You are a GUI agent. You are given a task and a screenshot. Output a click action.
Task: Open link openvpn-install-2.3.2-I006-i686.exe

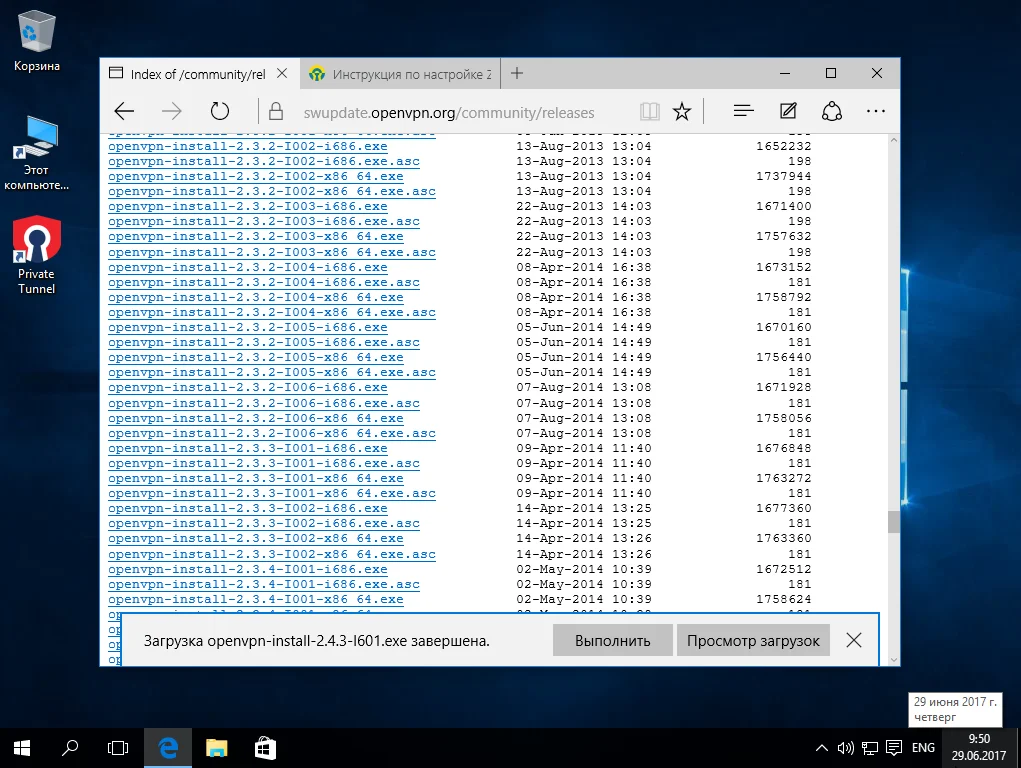tap(247, 388)
